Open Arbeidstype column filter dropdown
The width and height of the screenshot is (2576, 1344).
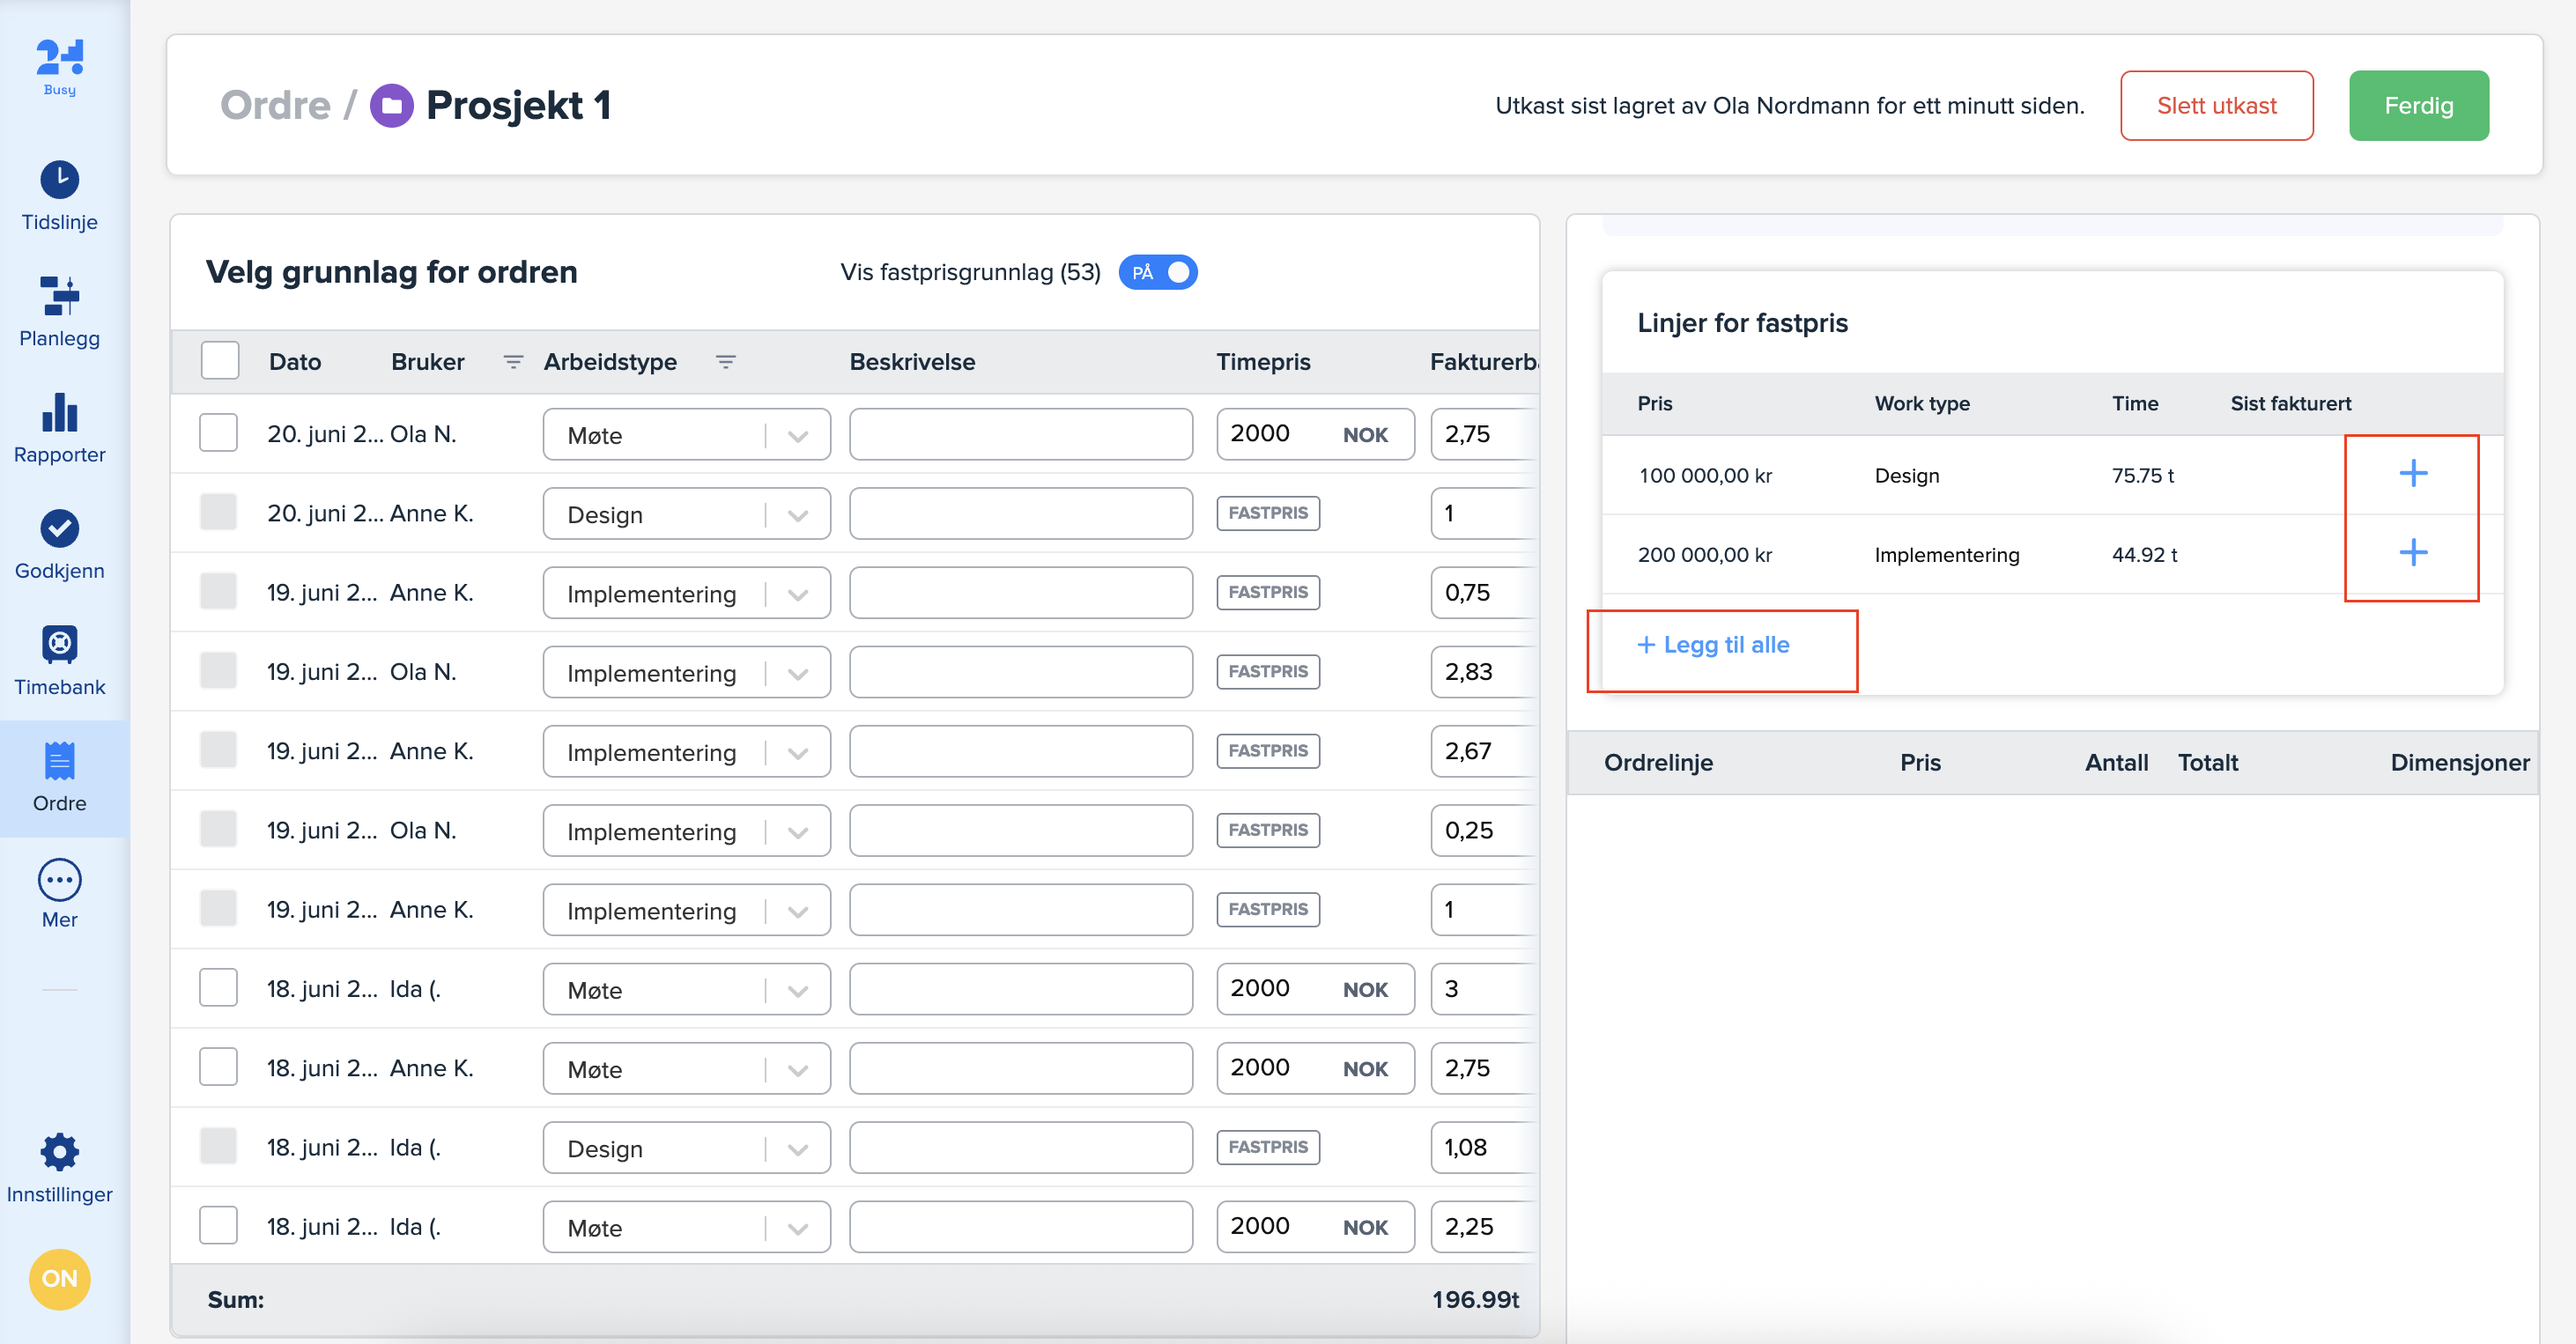point(725,362)
